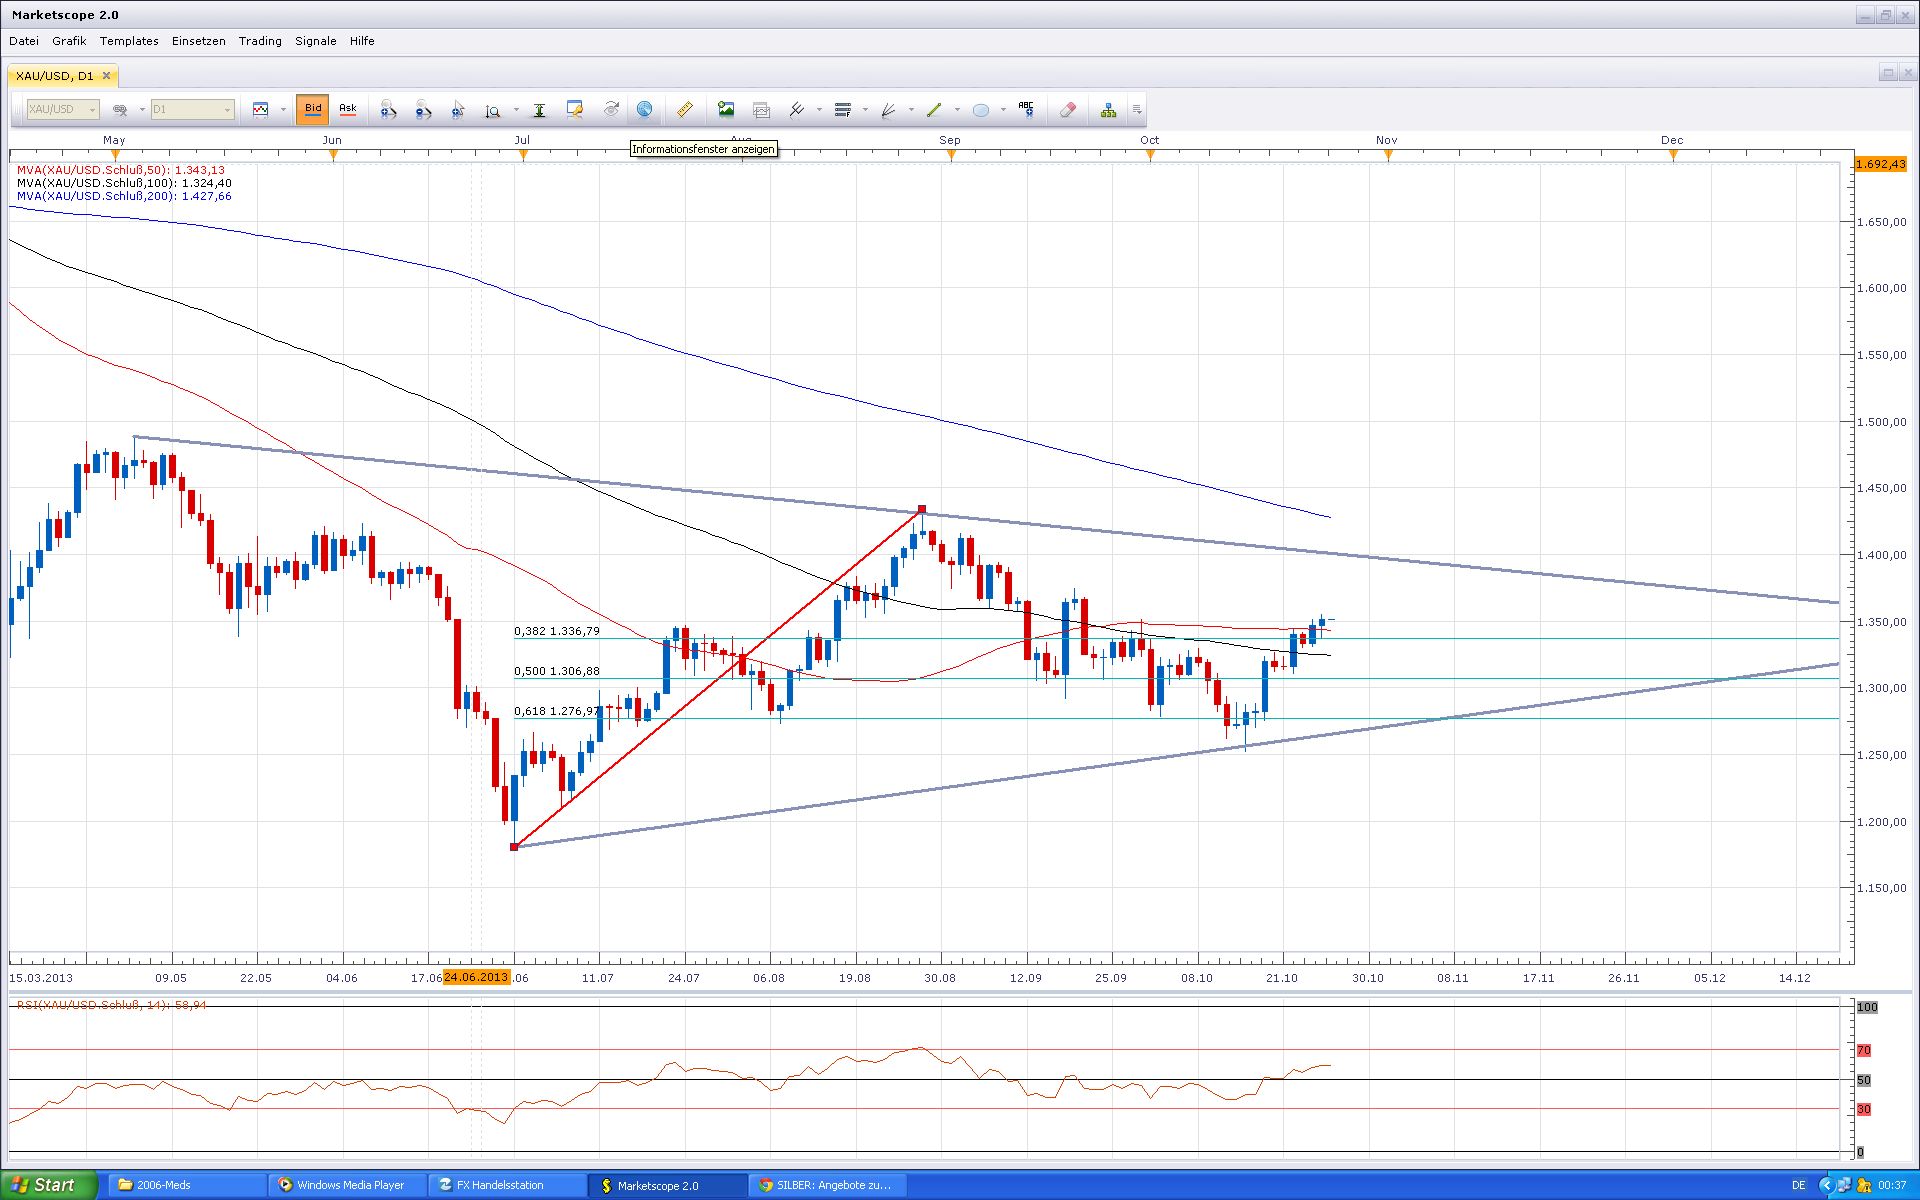Close the XAU/USD, D1 chart tab

[x=106, y=75]
